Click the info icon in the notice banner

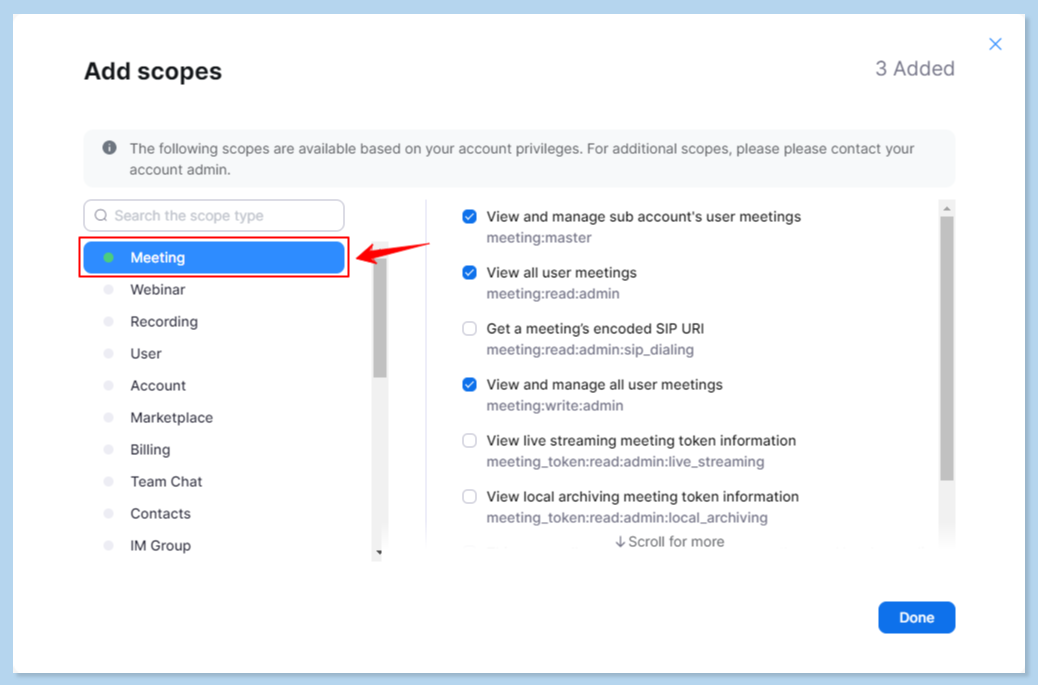coord(110,148)
